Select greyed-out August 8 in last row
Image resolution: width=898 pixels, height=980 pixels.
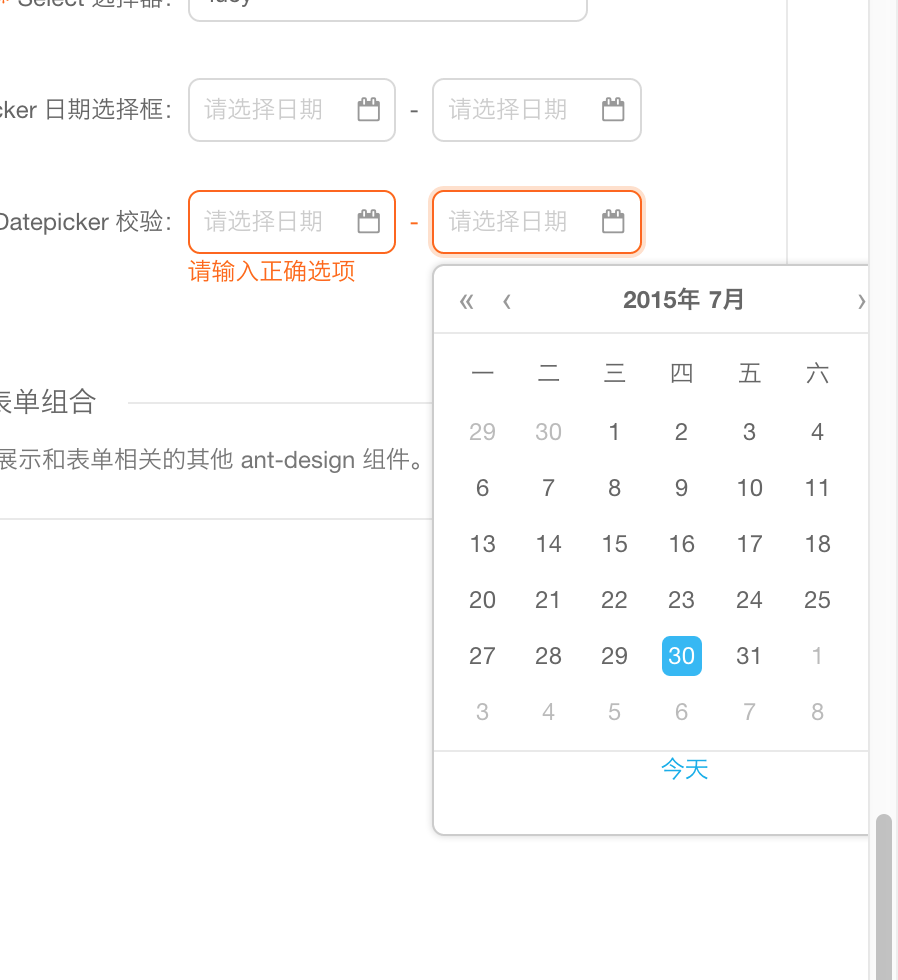click(x=817, y=712)
